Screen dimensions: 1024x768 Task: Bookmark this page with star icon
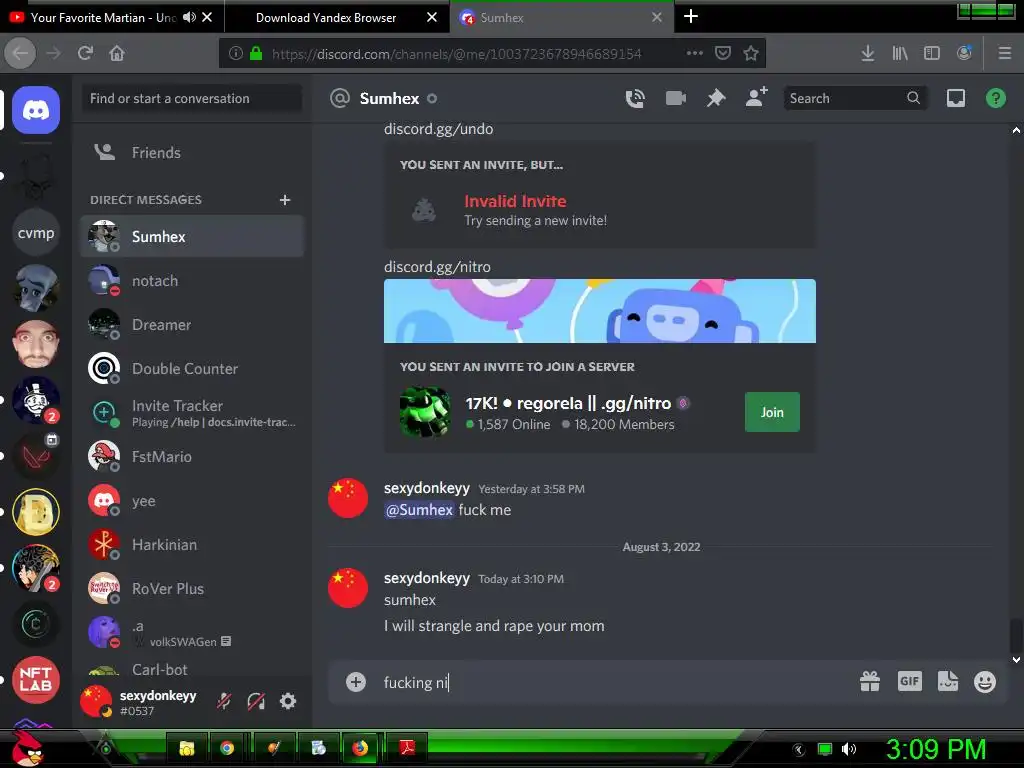tap(751, 54)
